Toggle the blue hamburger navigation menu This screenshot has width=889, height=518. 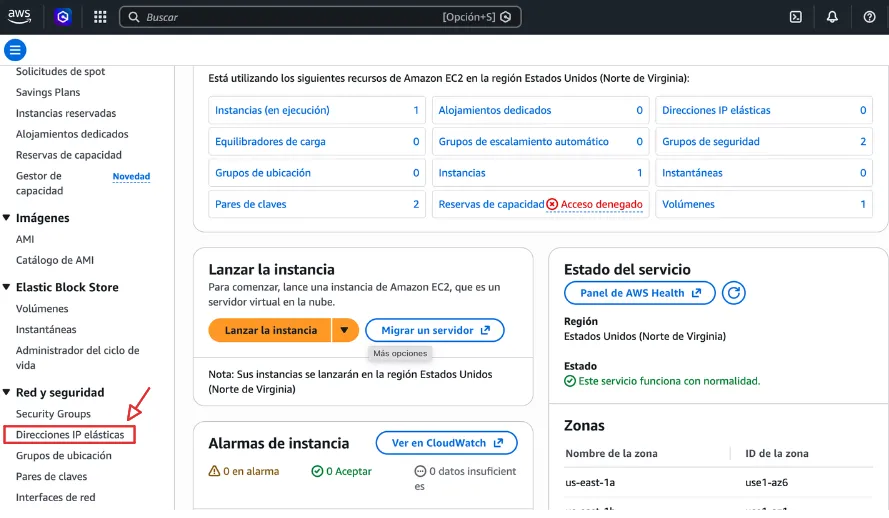(x=15, y=50)
